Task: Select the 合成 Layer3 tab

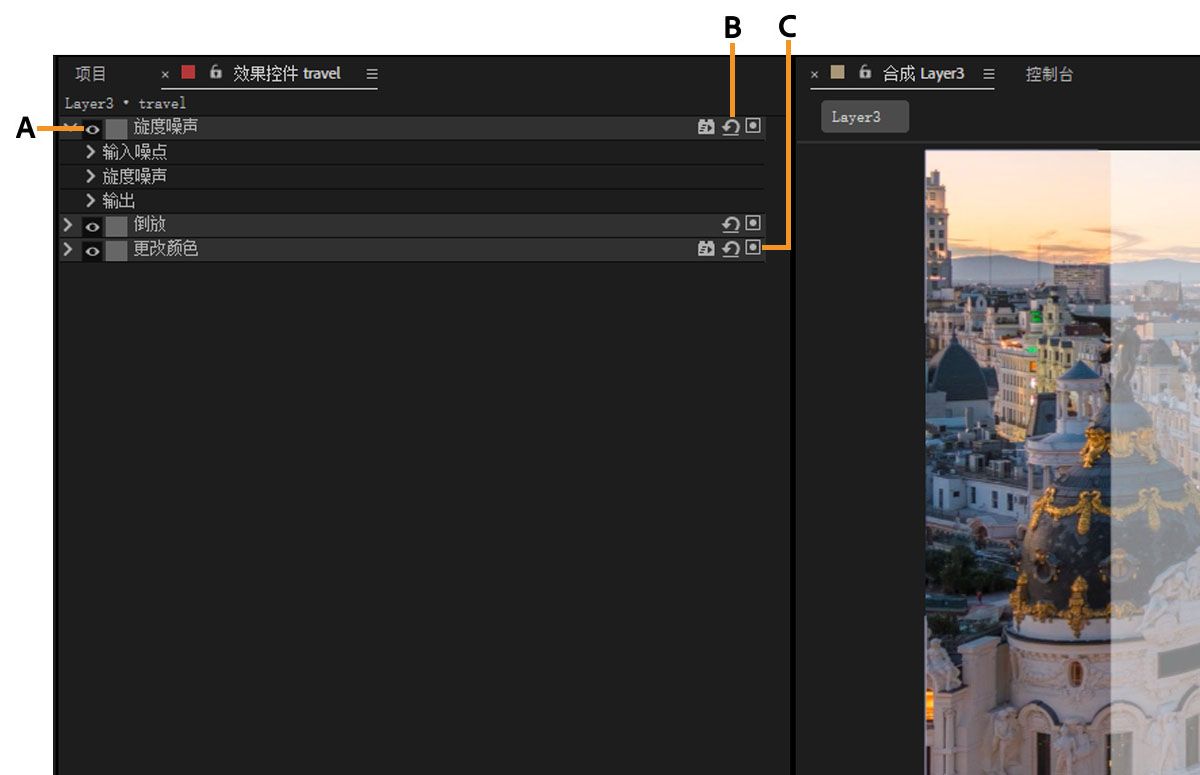Action: pyautogui.click(x=924, y=73)
